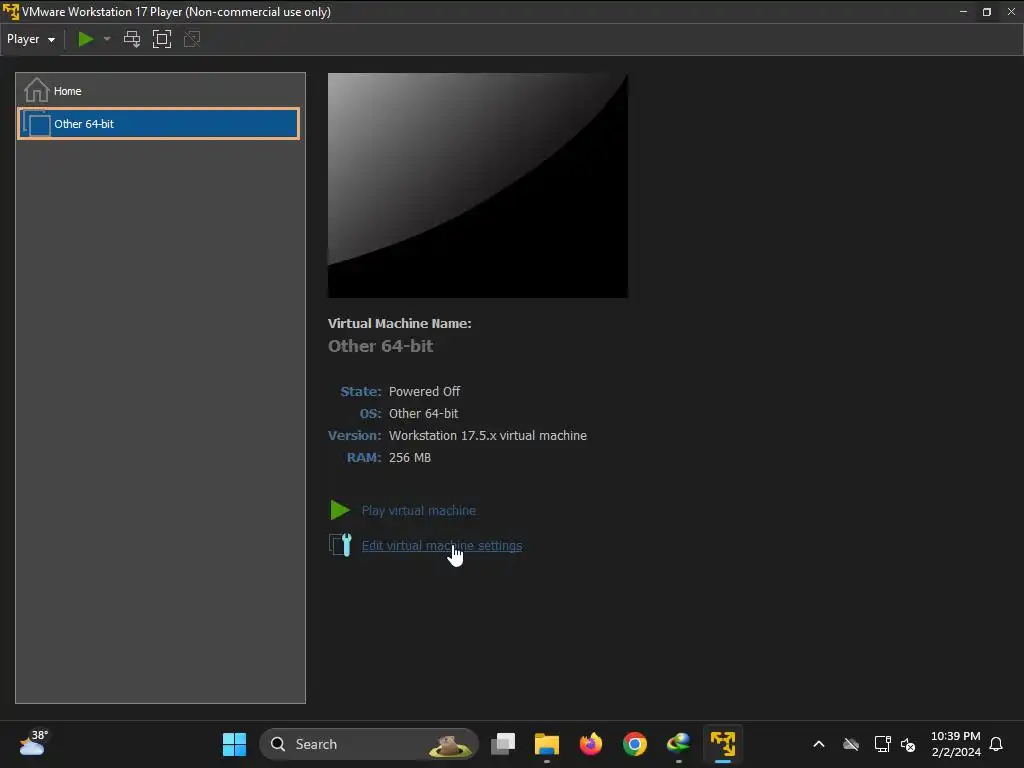Viewport: 1024px width, 768px height.
Task: Click the OneDrive cloud tray icon
Action: [x=851, y=744]
